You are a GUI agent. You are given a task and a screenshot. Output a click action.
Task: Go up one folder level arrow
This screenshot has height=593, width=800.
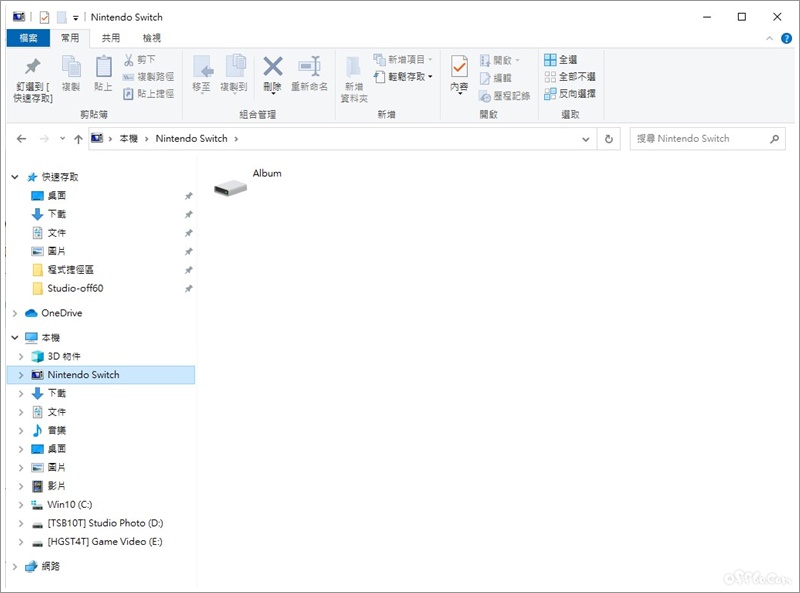coord(78,139)
